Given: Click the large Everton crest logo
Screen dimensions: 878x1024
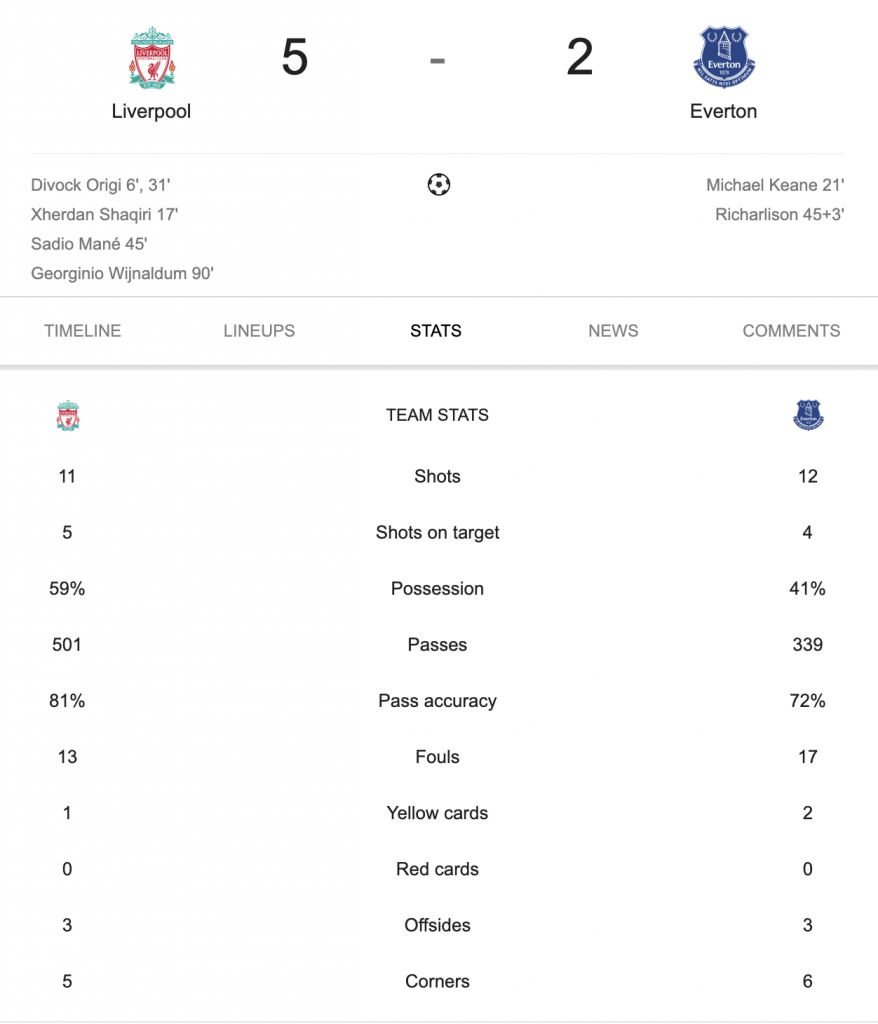Looking at the screenshot, I should click(724, 57).
